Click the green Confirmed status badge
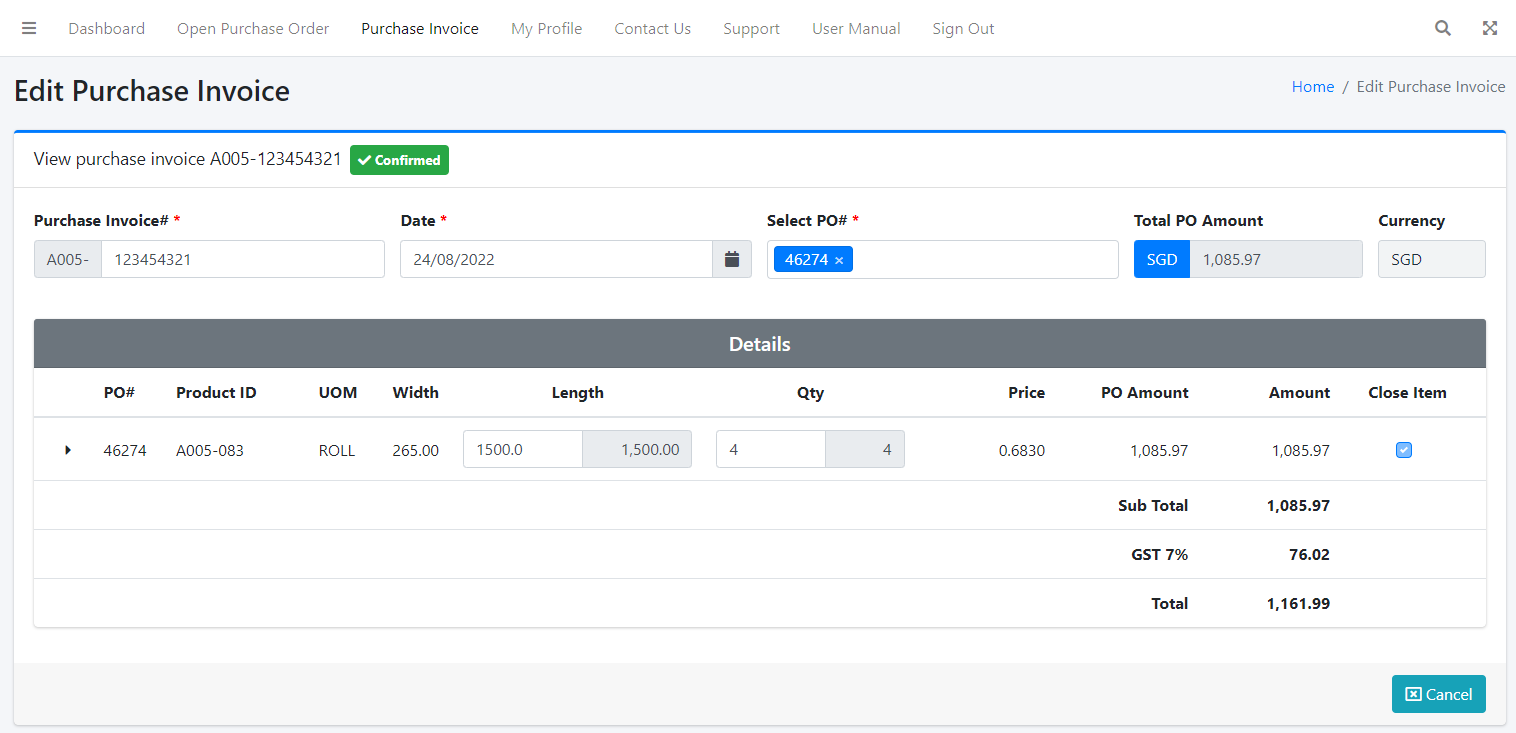The width and height of the screenshot is (1516, 733). (399, 160)
